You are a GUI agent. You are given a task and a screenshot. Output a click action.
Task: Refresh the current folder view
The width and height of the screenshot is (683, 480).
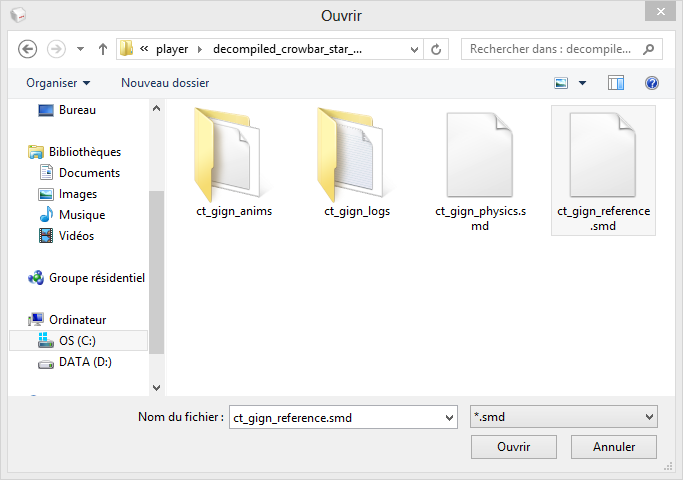(436, 49)
